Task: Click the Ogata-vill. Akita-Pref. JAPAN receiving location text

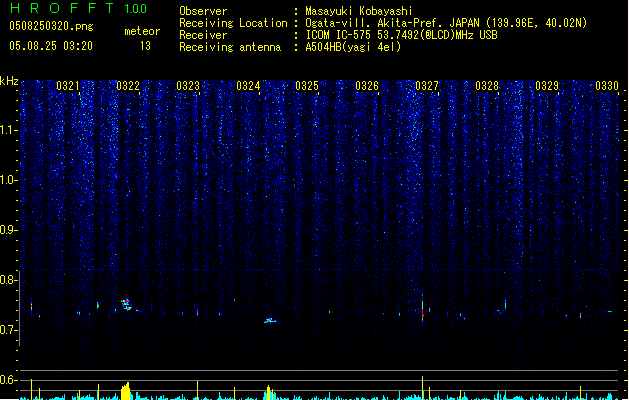Action: [x=446, y=23]
